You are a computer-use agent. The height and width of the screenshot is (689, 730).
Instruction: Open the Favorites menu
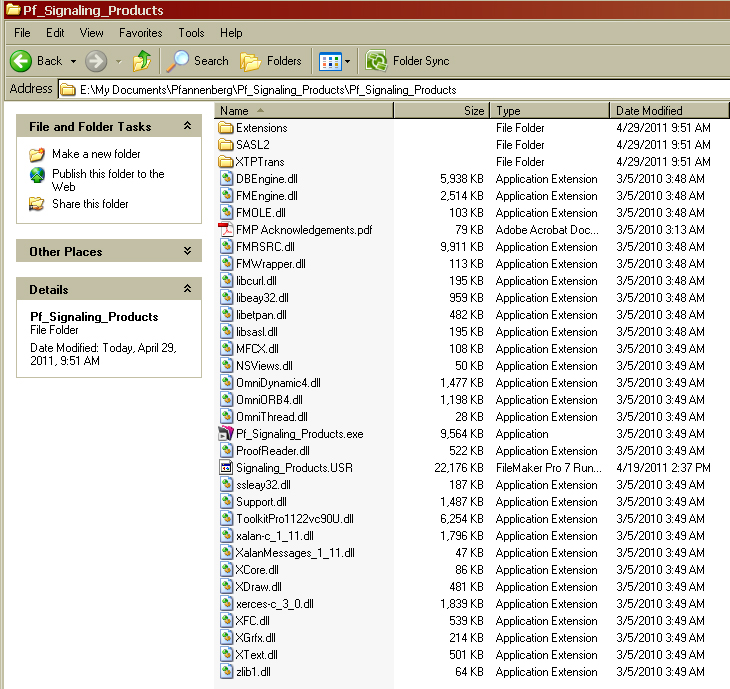click(140, 33)
